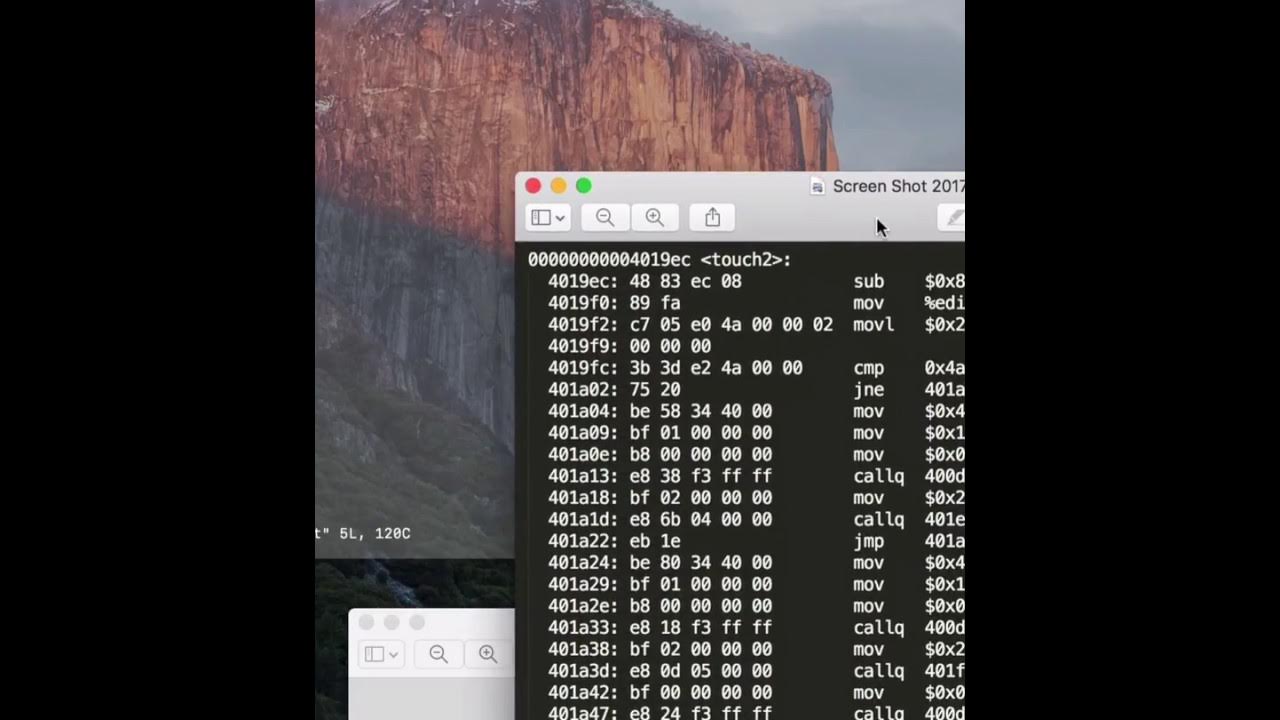
Task: Click the jmp instruction mnemonic
Action: 869,541
